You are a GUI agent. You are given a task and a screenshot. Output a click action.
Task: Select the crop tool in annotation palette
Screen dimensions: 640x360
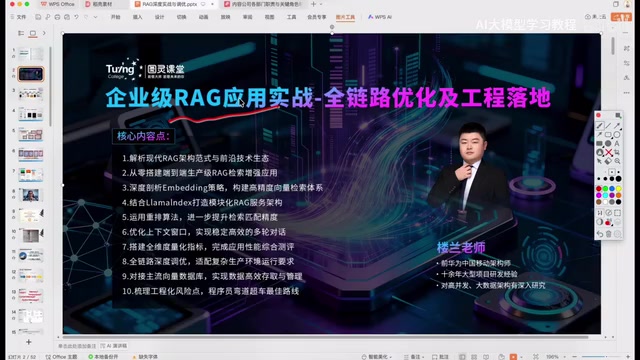[617, 152]
